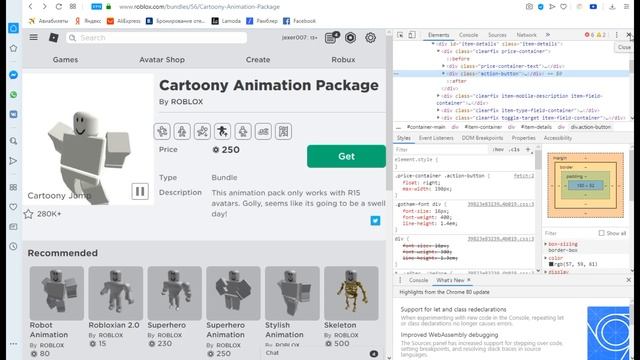
Task: Open Messenger in the browser sidebar
Action: click(x=13, y=75)
